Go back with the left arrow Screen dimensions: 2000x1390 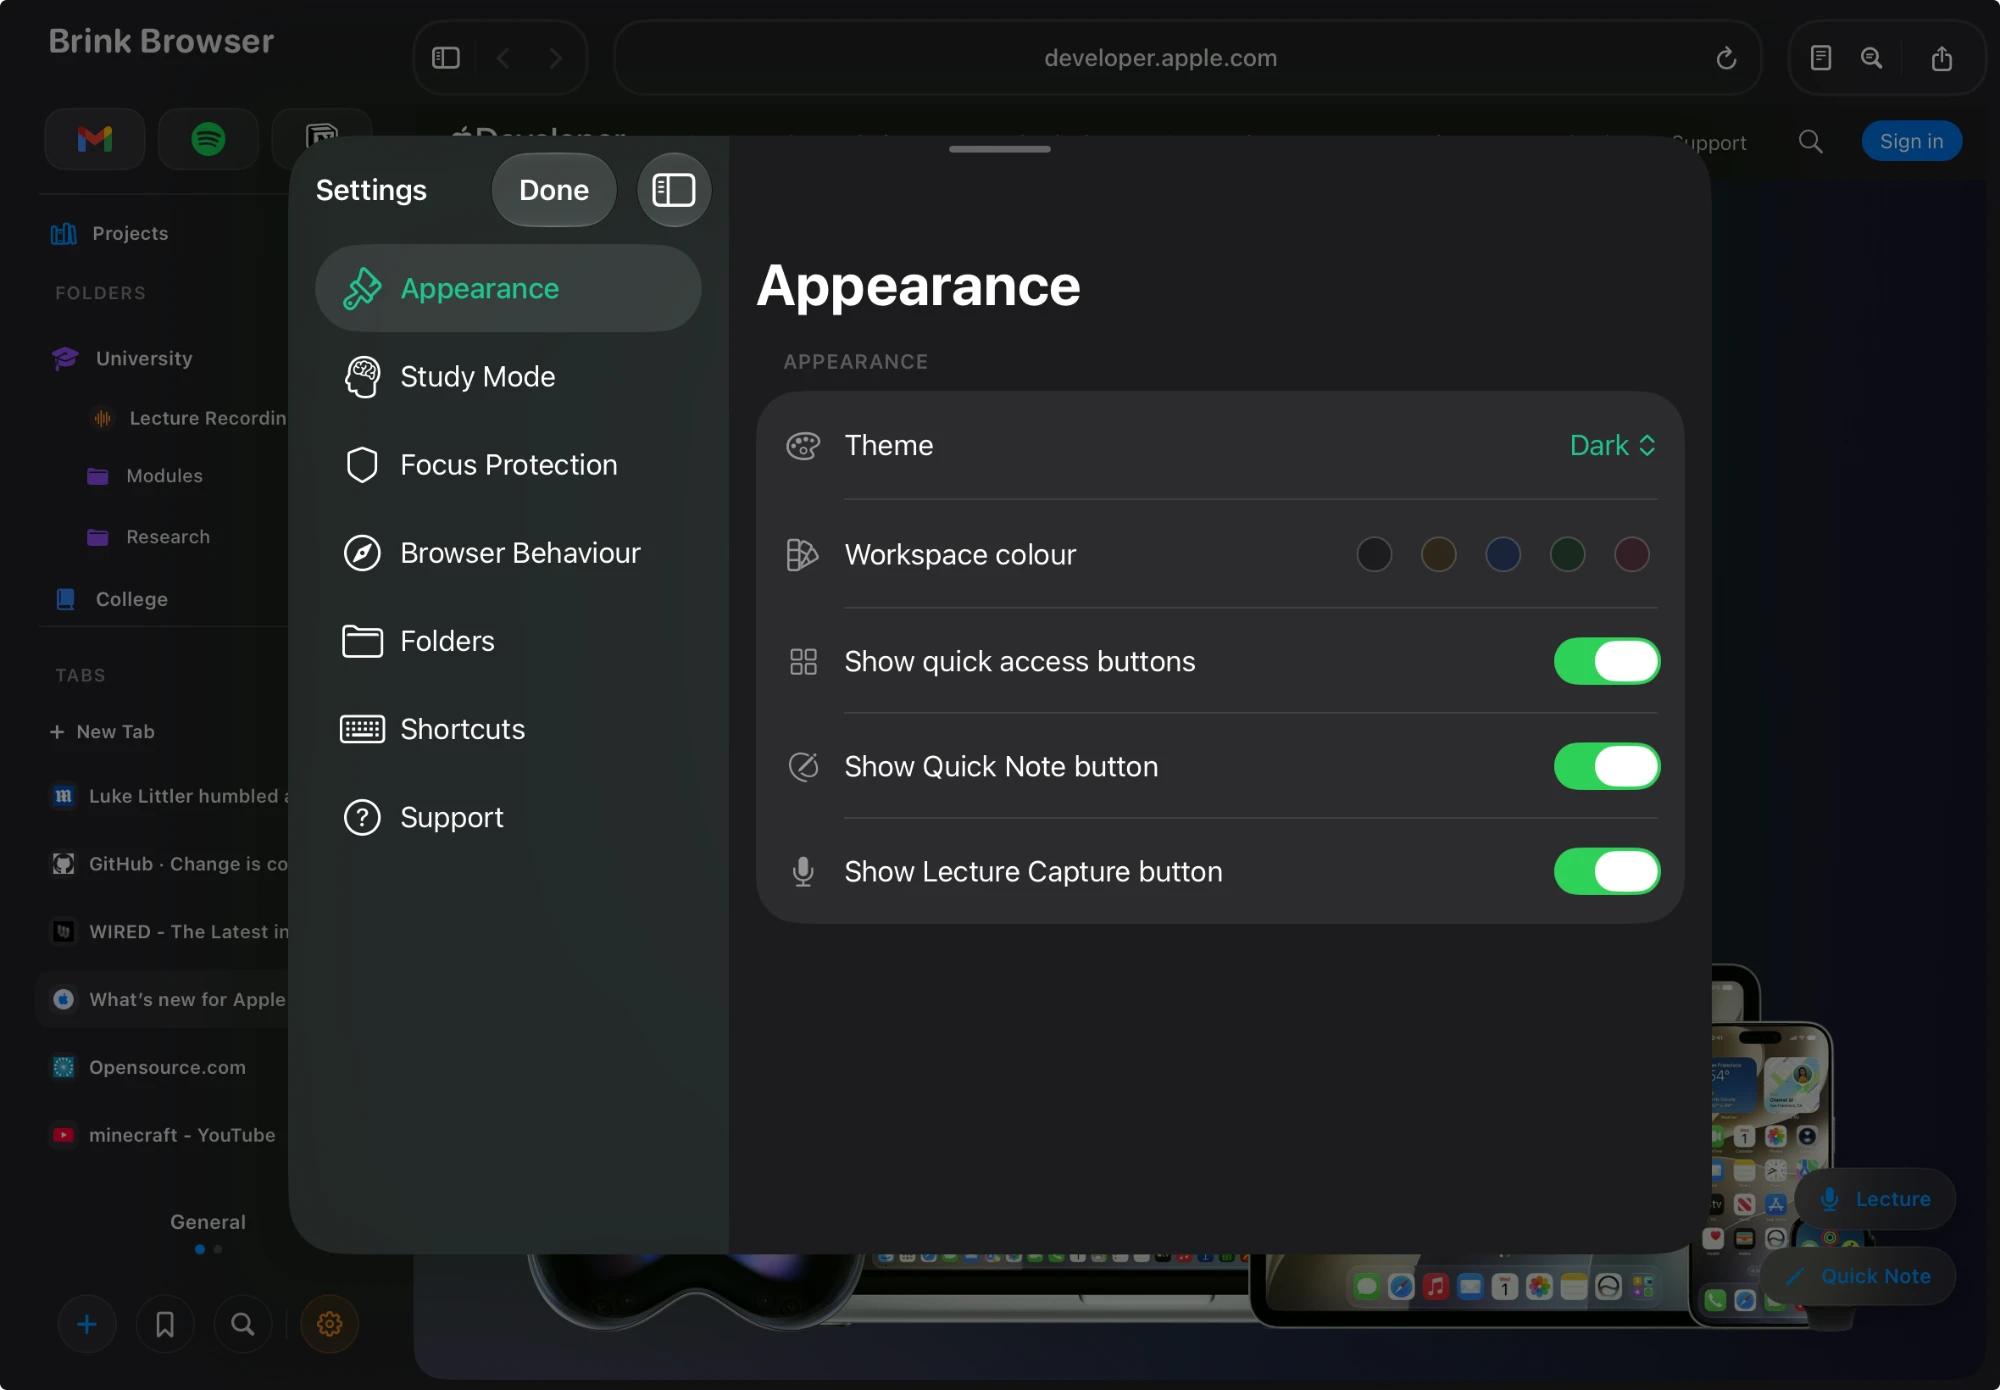pyautogui.click(x=503, y=58)
